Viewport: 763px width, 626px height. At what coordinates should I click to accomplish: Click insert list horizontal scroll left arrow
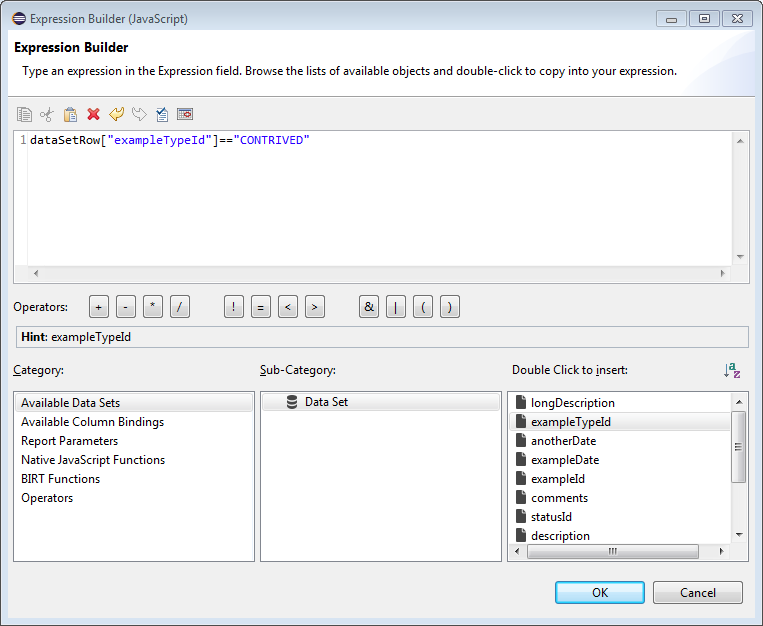[517, 552]
